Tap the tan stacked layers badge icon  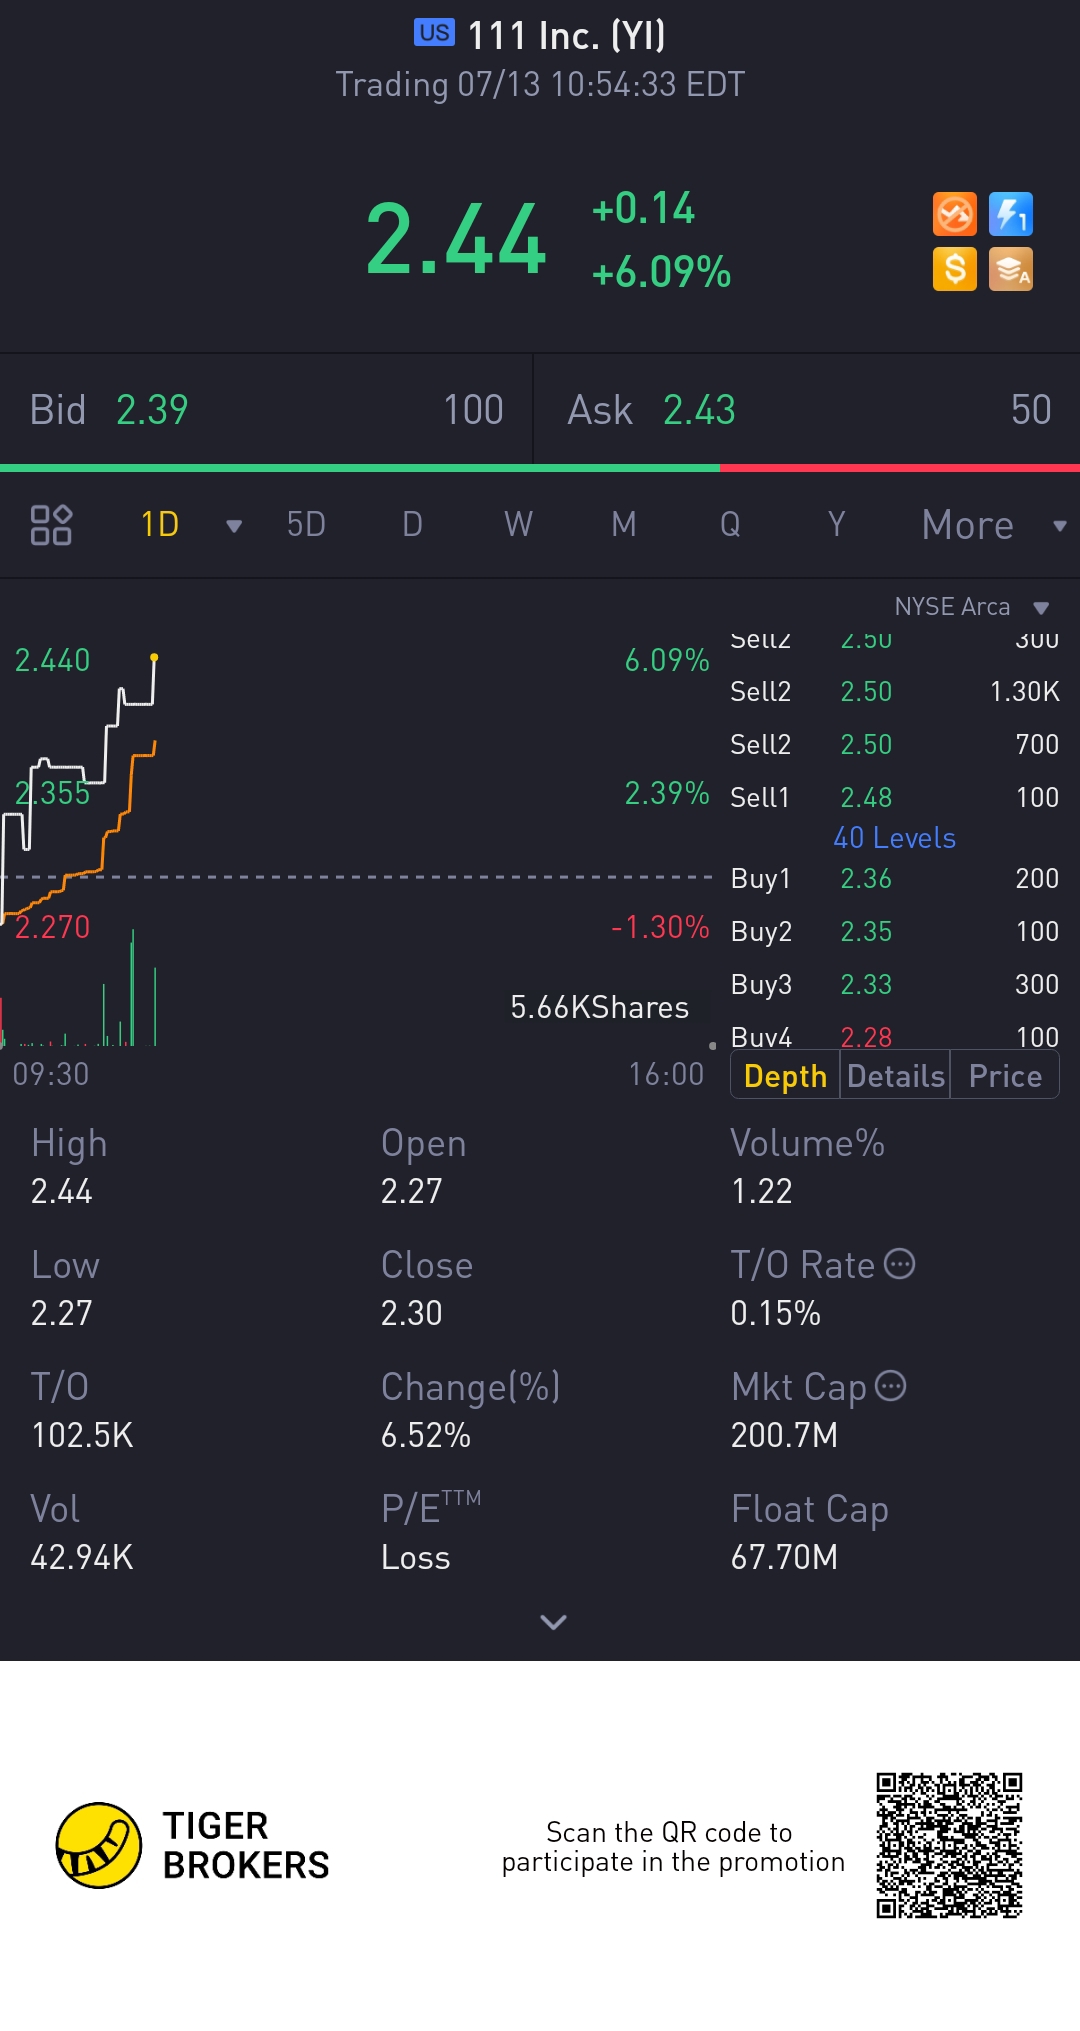[x=1010, y=269]
